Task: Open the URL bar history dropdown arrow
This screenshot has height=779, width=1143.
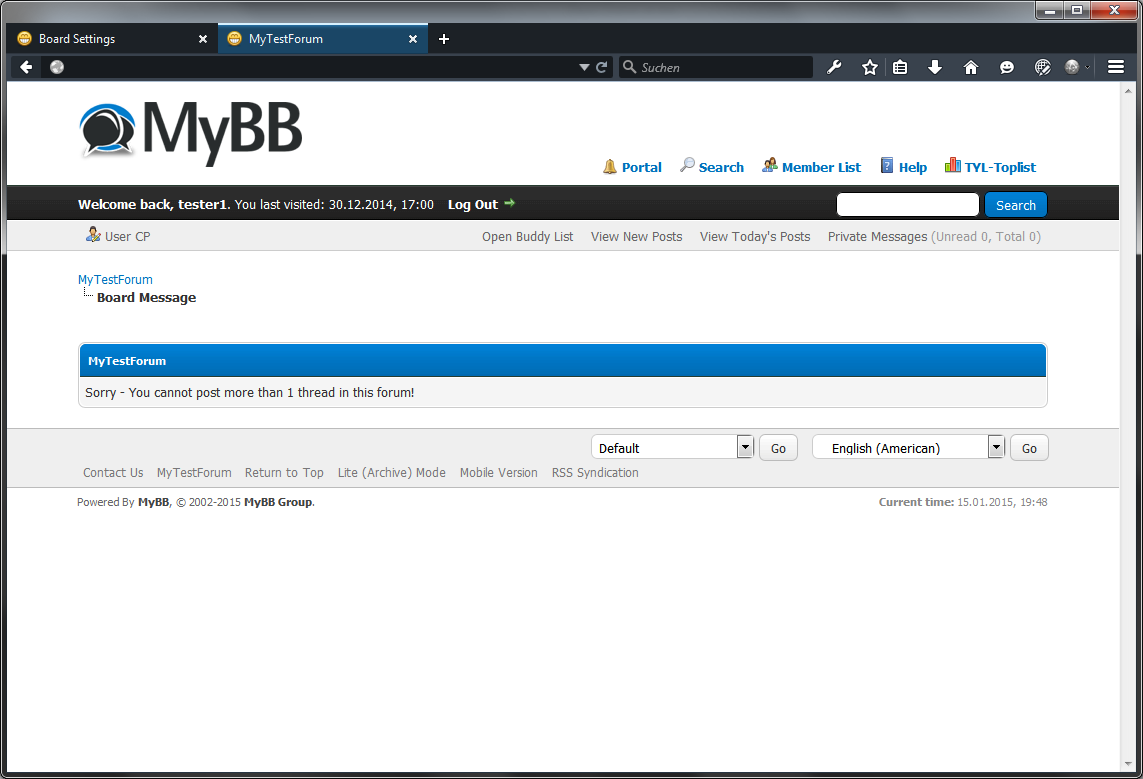Action: 584,67
